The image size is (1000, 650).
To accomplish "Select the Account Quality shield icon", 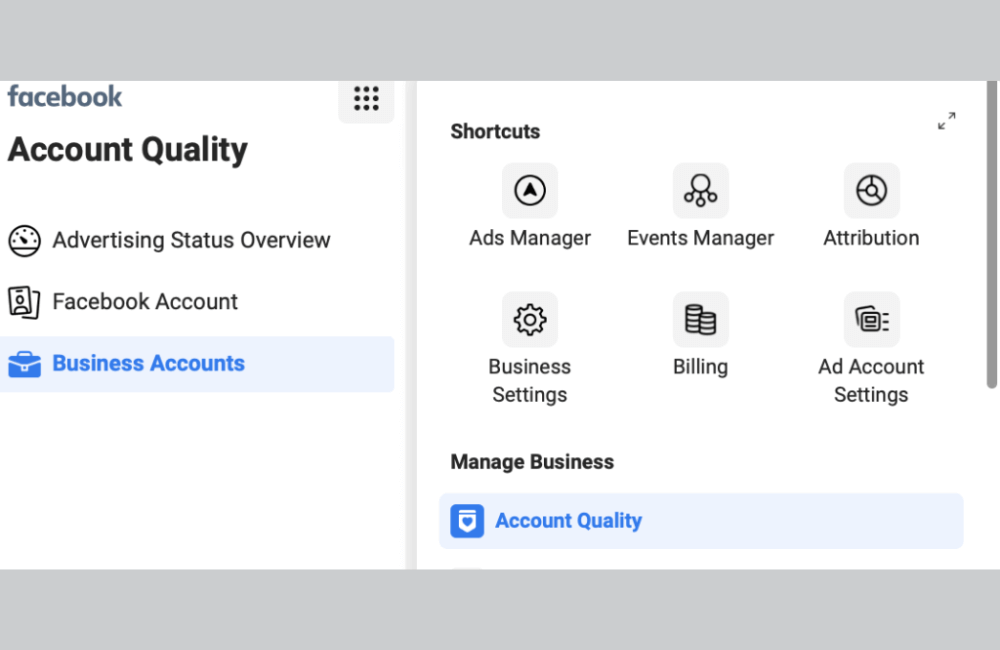I will point(467,520).
